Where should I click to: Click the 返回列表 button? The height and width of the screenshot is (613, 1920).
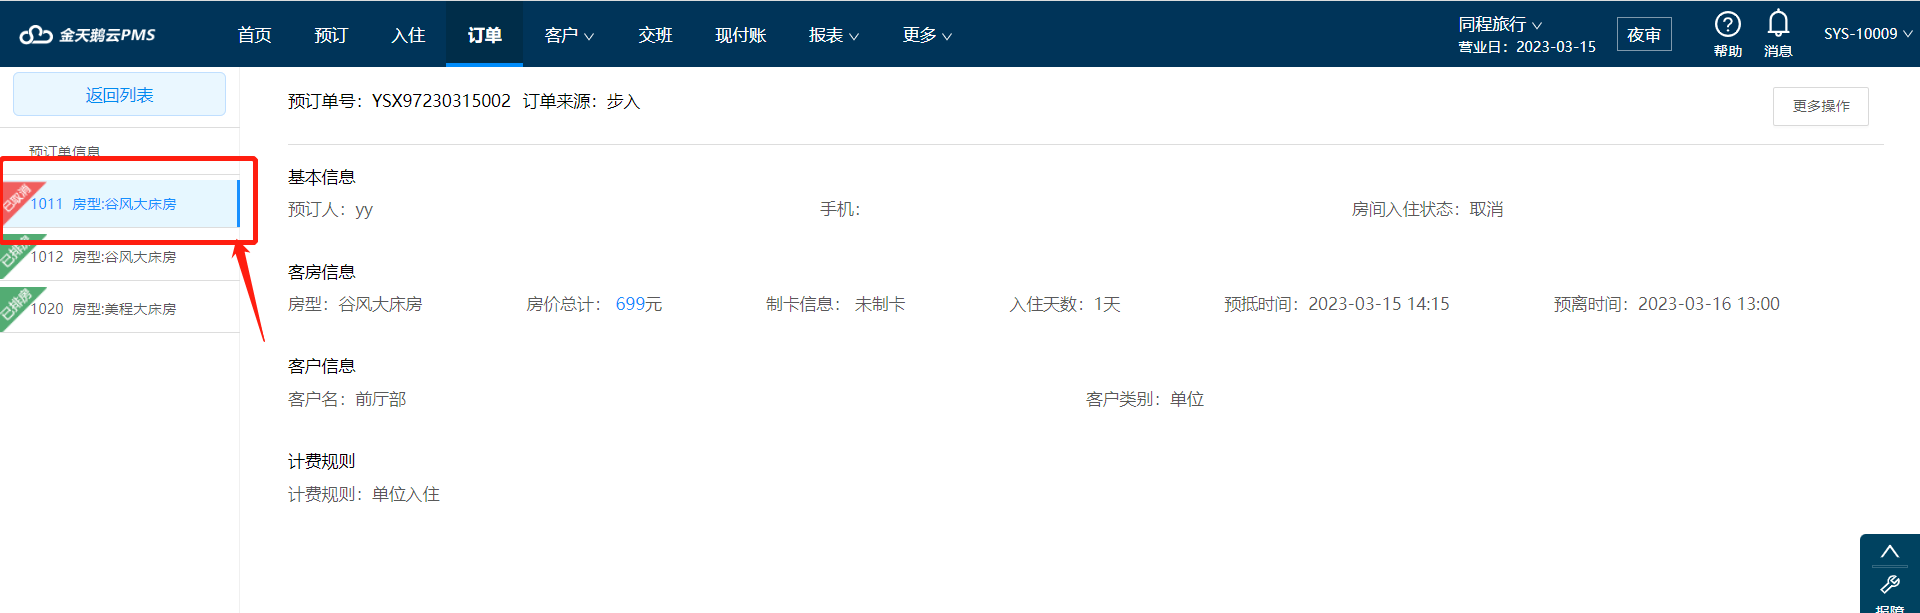tap(119, 94)
